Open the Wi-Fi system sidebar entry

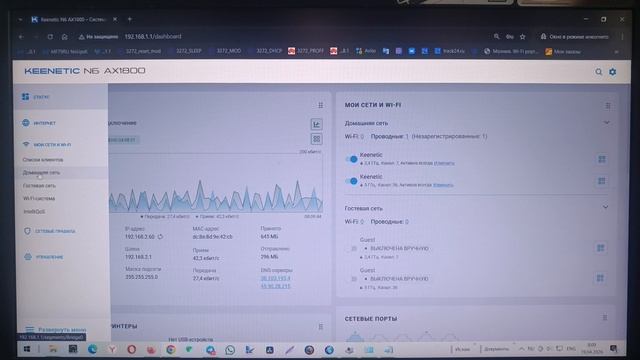[x=39, y=198]
